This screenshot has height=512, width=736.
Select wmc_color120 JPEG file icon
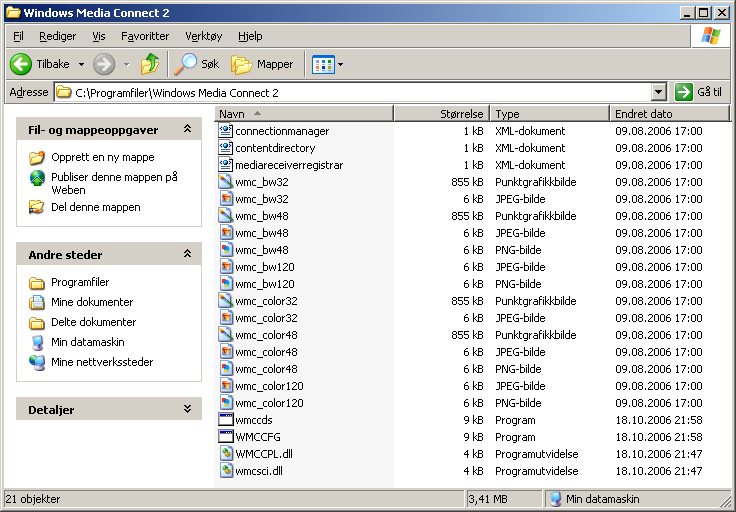point(226,386)
